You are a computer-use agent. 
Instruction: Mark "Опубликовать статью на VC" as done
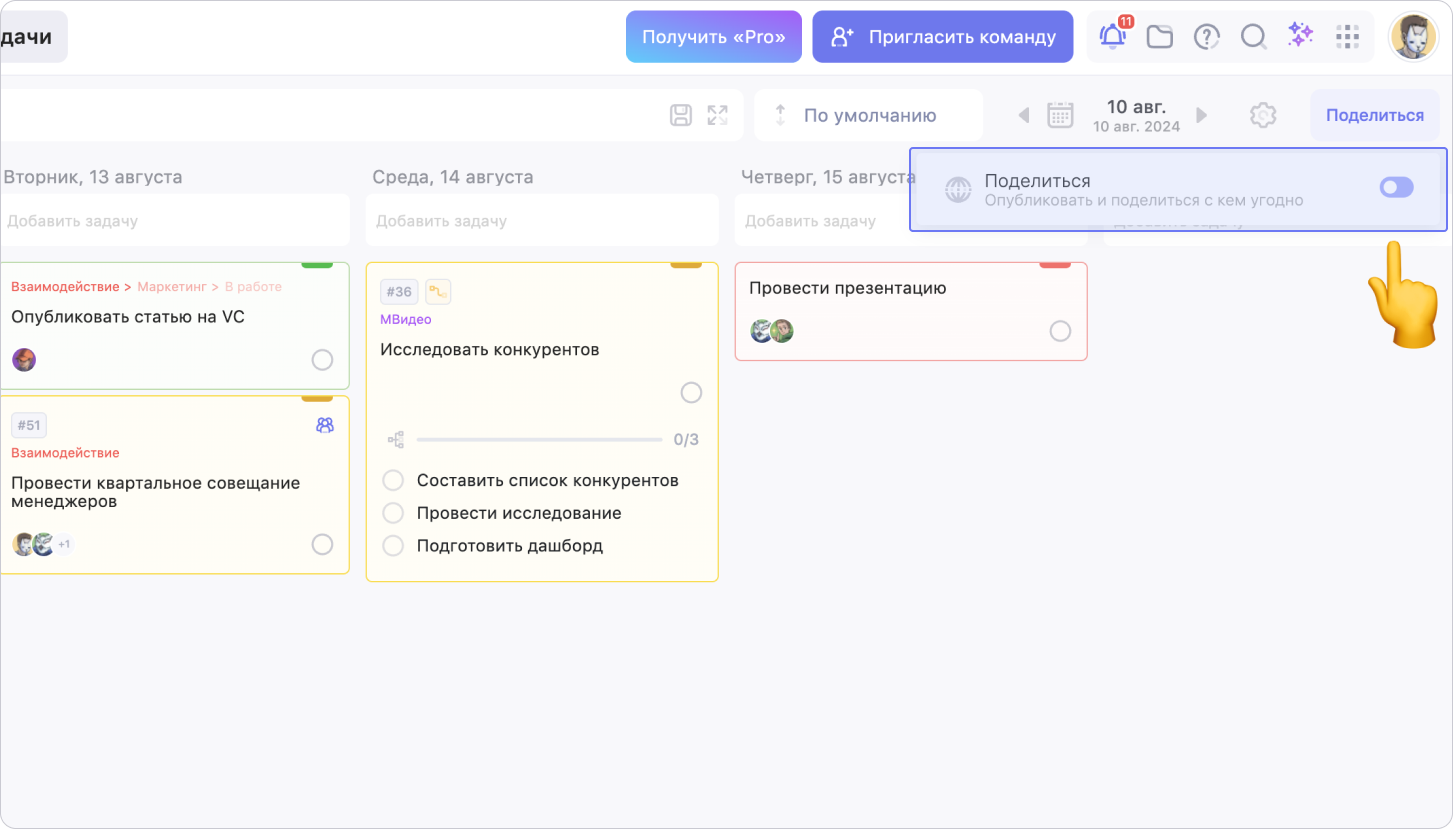pyautogui.click(x=322, y=360)
